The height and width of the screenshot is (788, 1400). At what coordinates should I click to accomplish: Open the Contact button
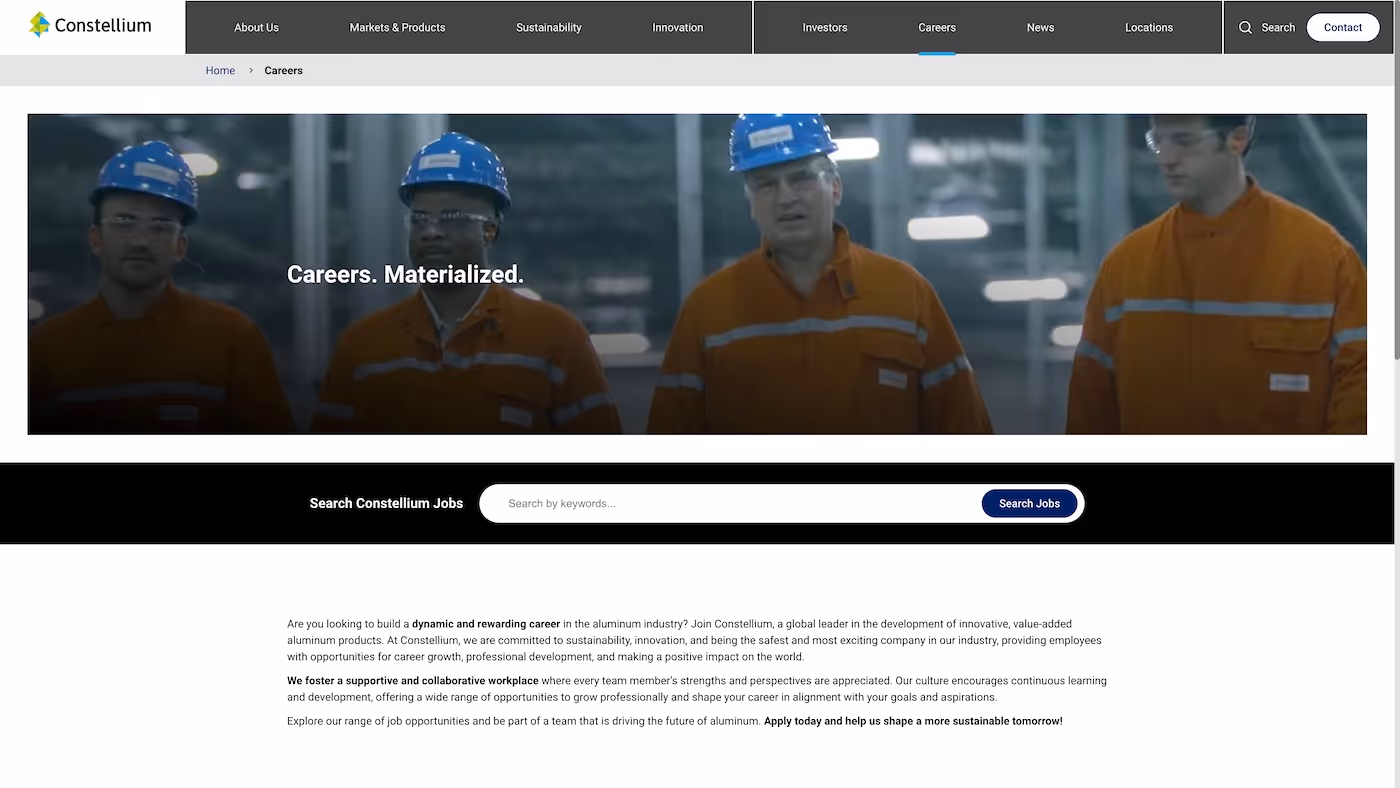(x=1342, y=27)
